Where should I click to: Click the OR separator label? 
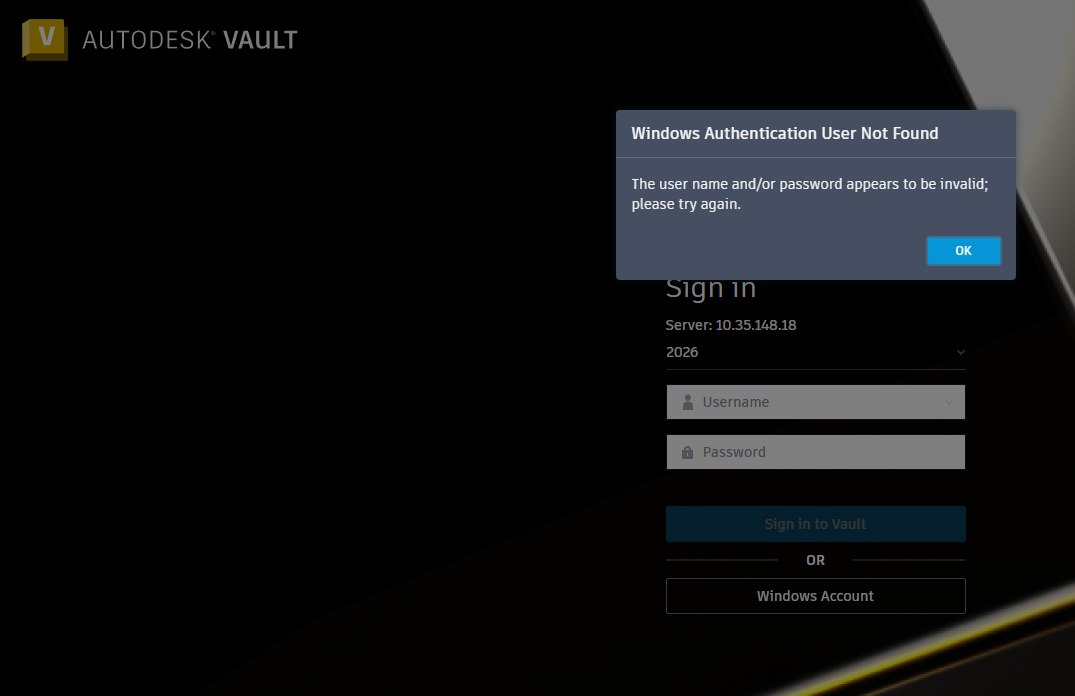815,560
